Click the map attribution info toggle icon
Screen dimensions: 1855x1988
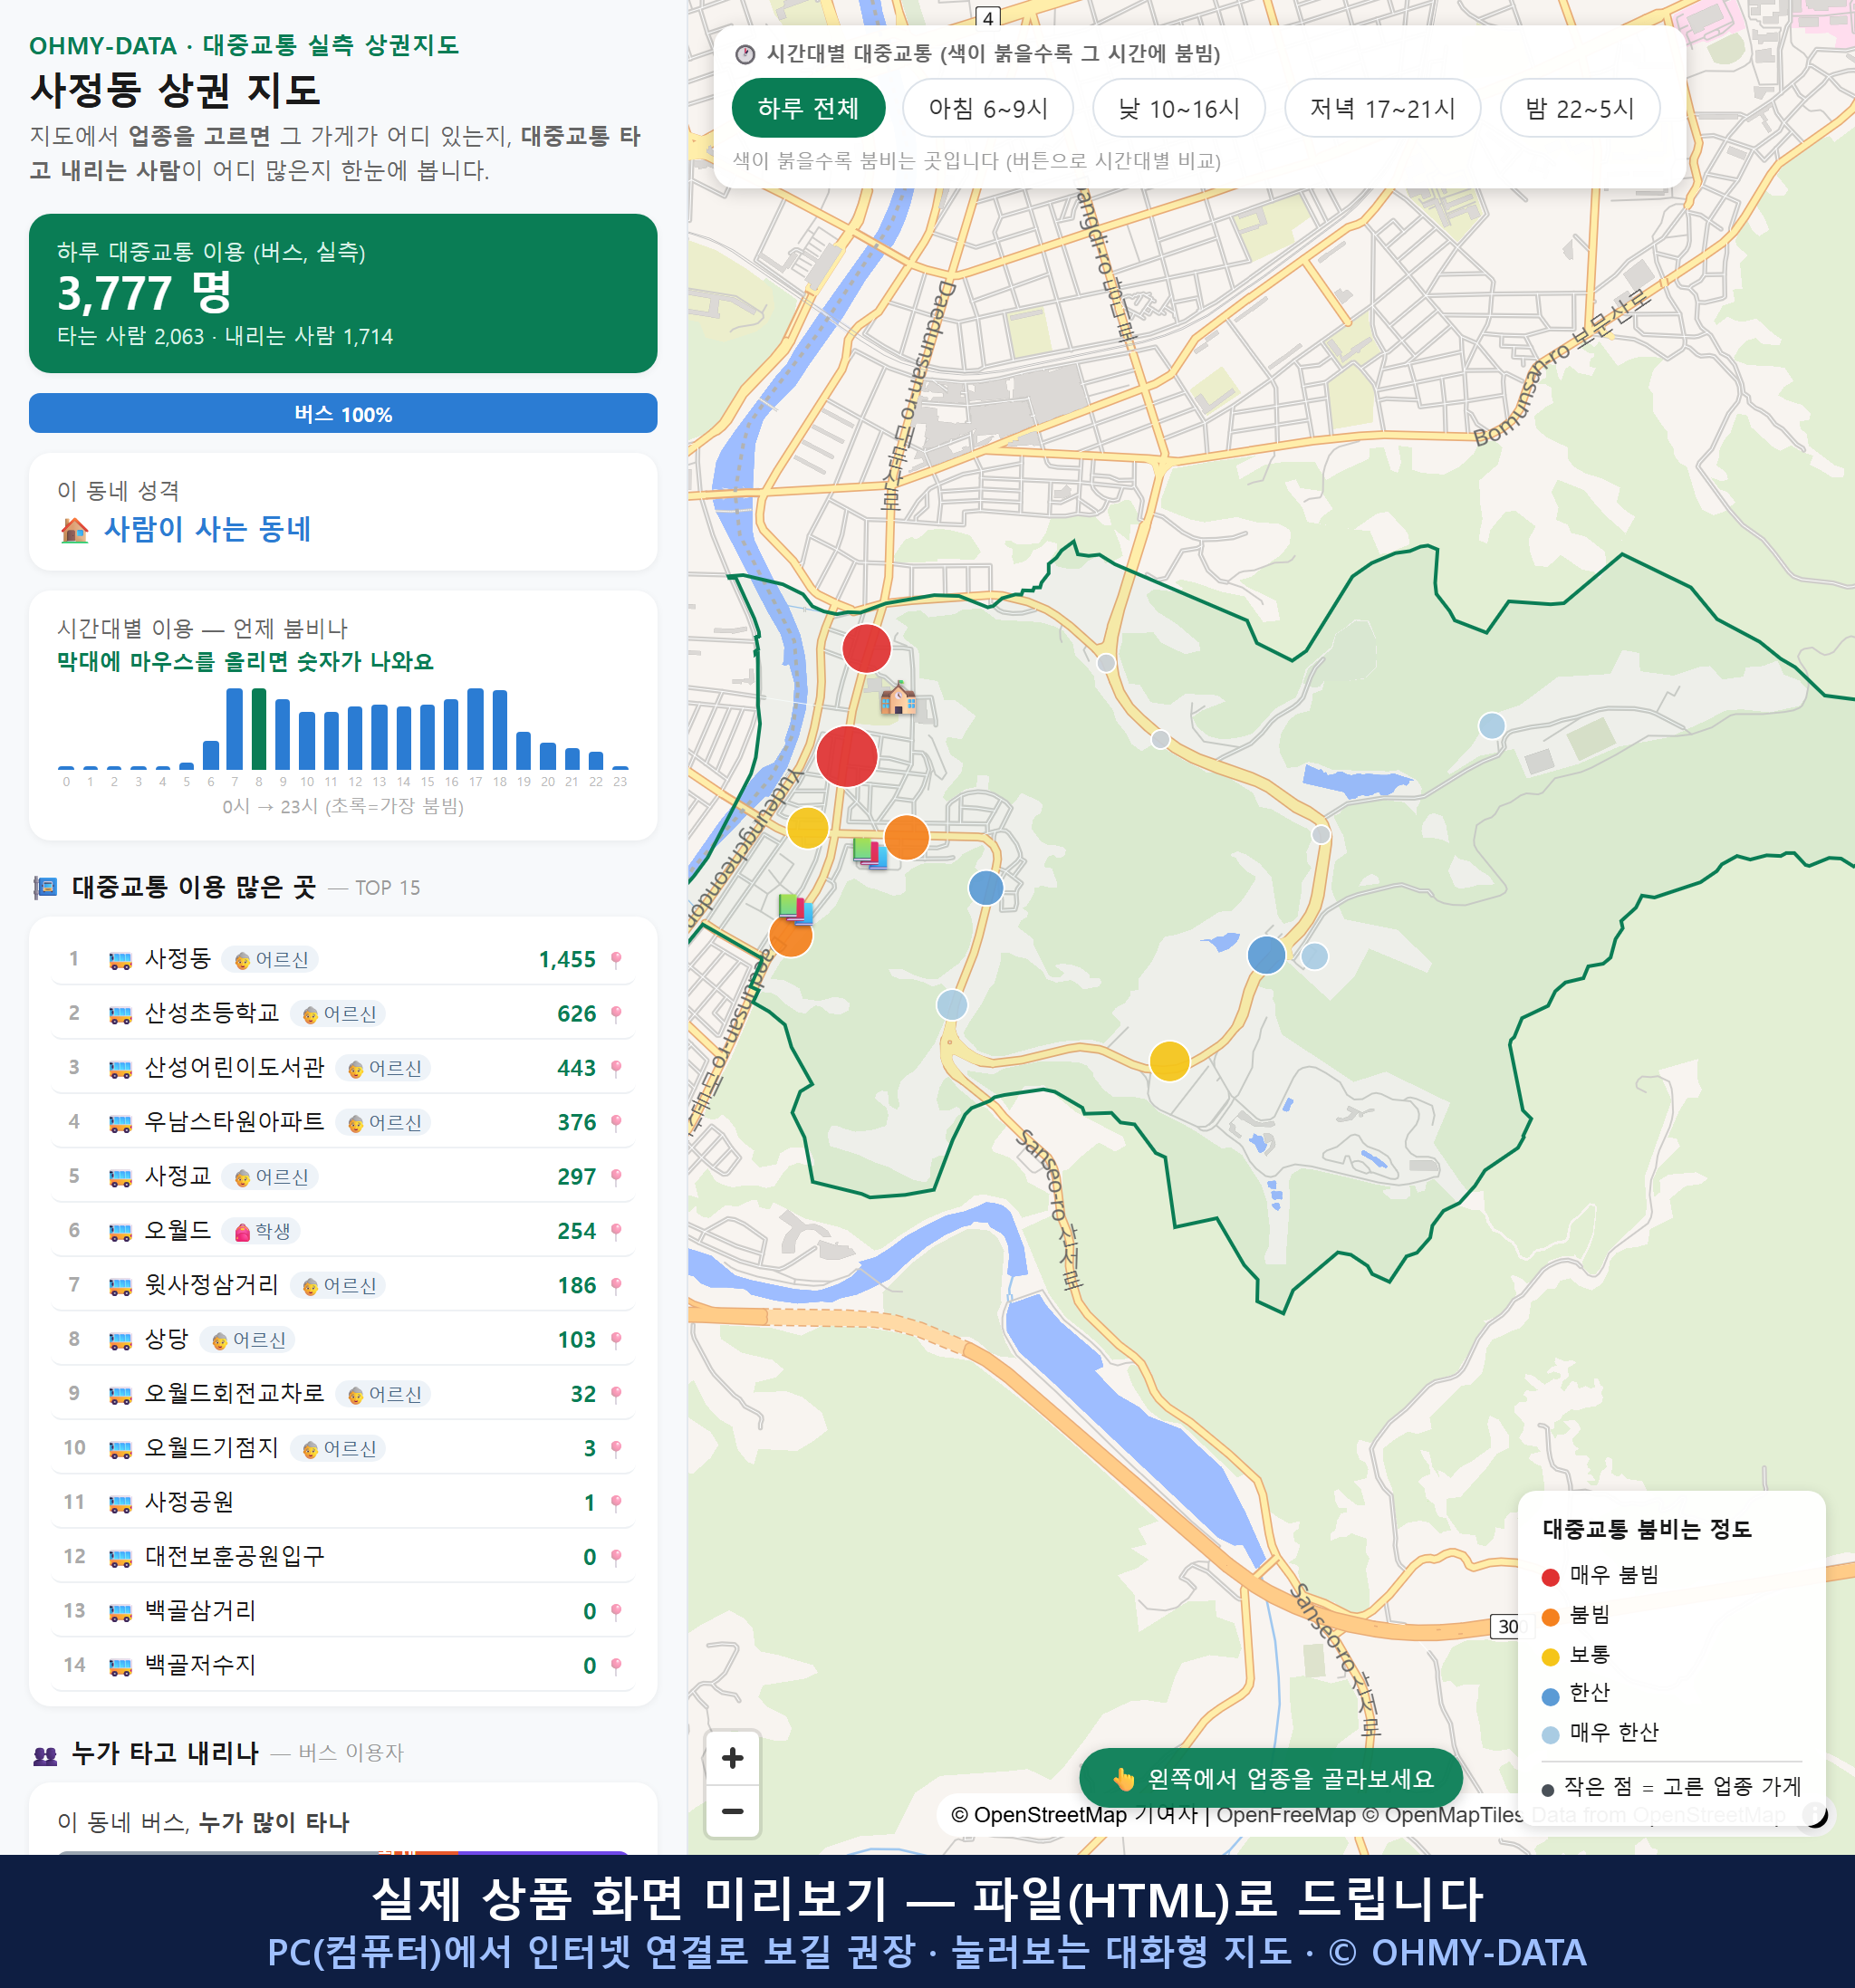(1815, 1815)
